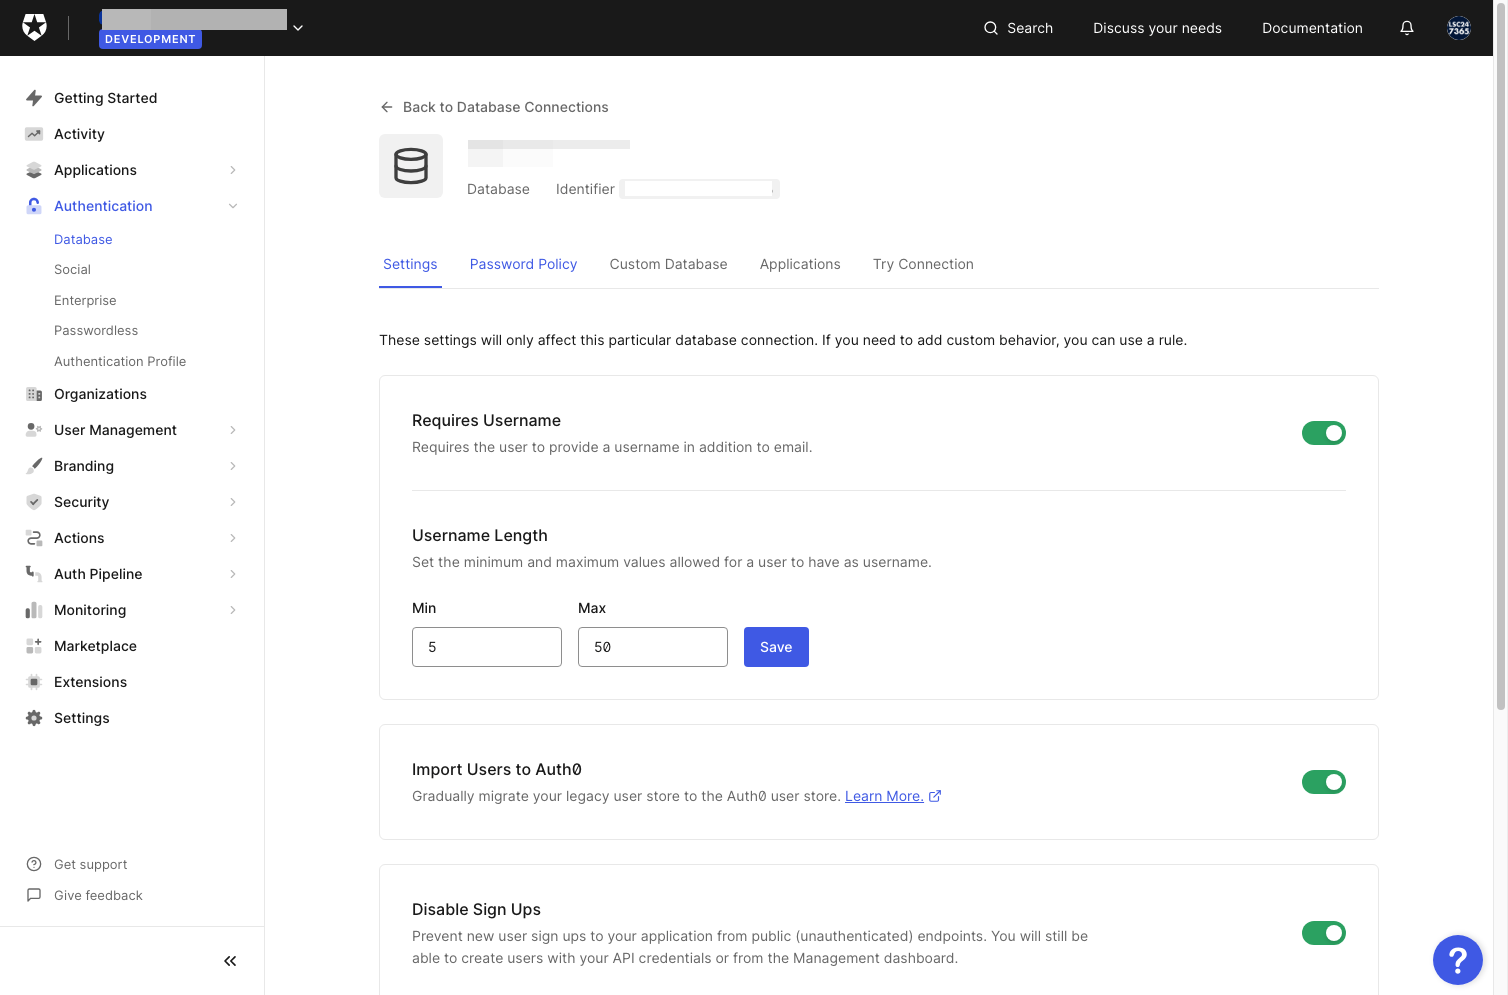1508x995 pixels.
Task: Open the Applications tab of the connection
Action: click(x=800, y=264)
